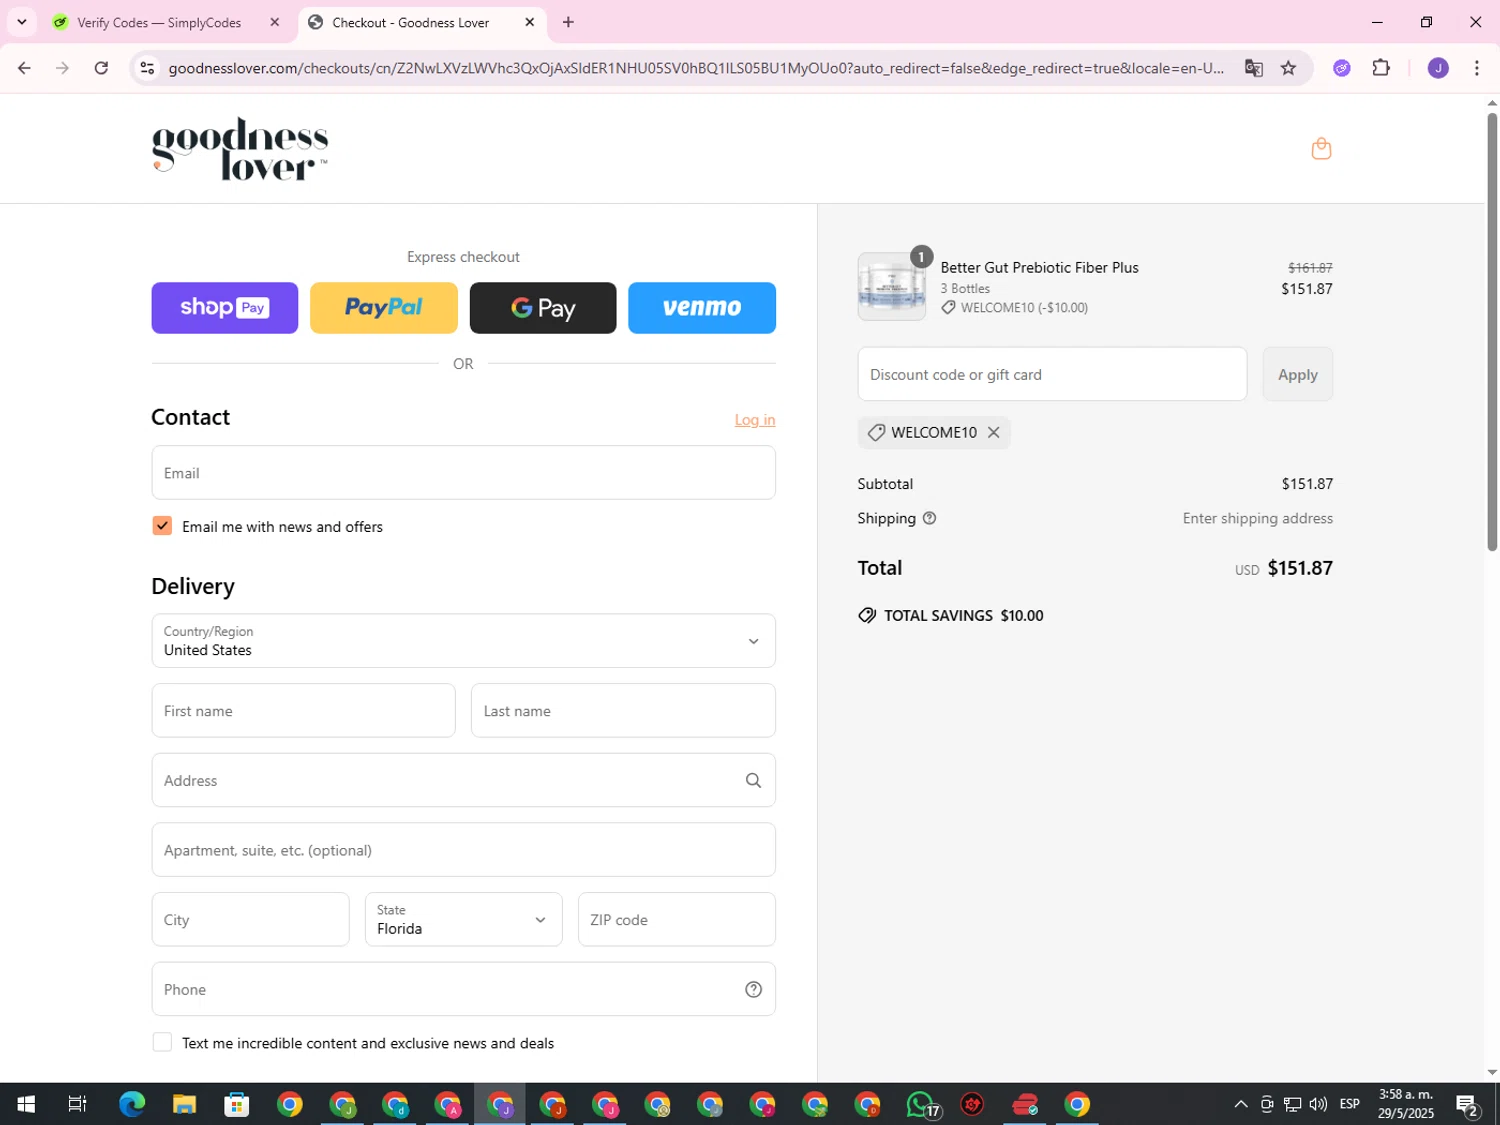This screenshot has width=1500, height=1125.
Task: Click the ZIP code field
Action: pyautogui.click(x=677, y=919)
